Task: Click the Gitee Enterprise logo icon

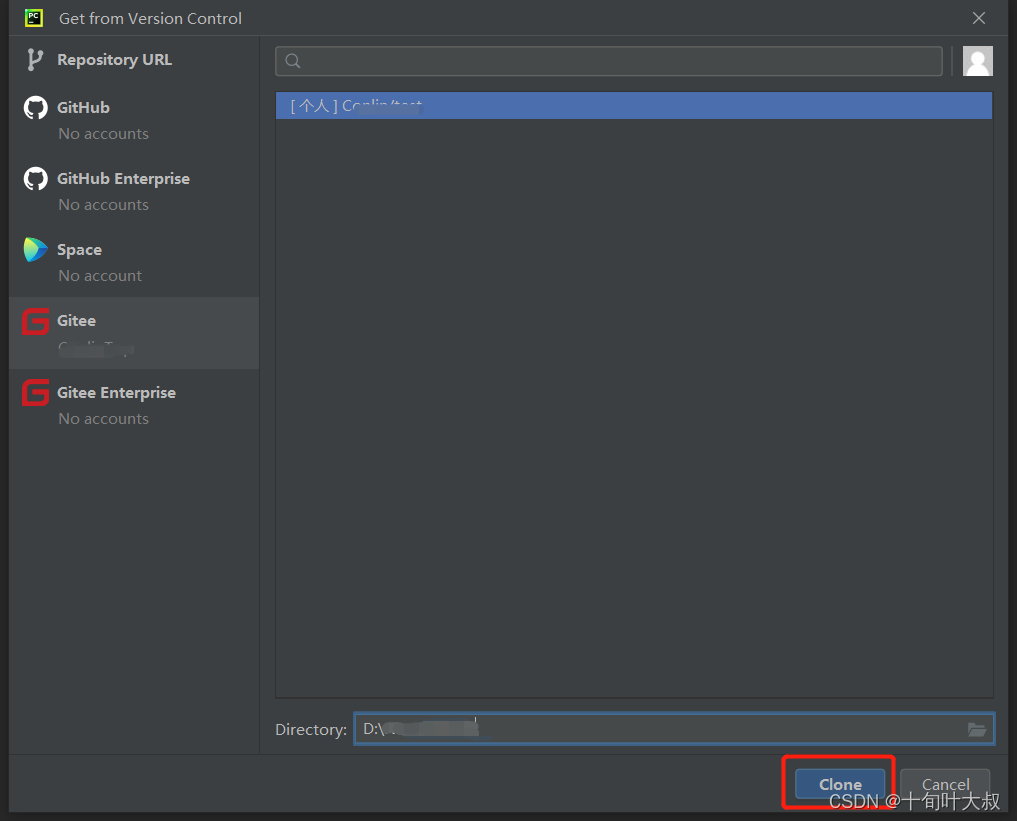Action: click(36, 392)
